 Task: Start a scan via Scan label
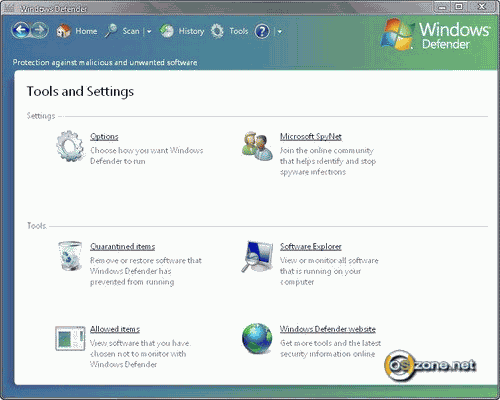pyautogui.click(x=131, y=31)
